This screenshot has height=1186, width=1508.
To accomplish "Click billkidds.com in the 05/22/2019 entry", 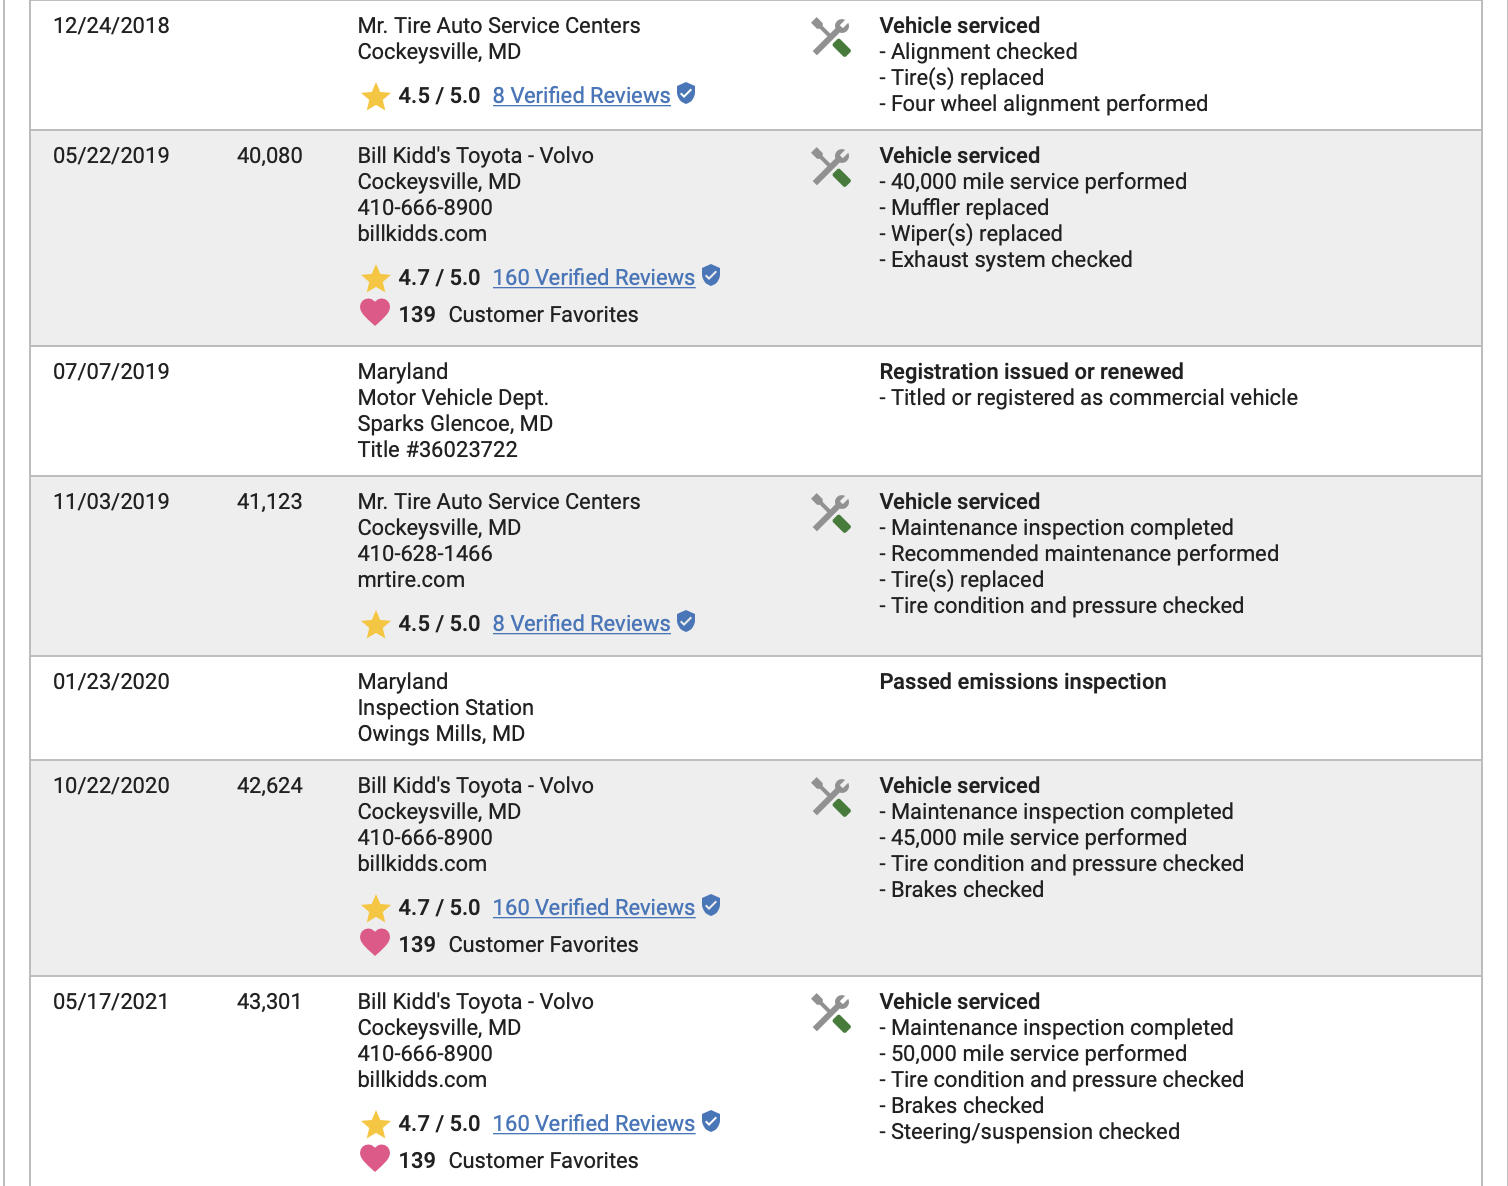I will tap(422, 234).
